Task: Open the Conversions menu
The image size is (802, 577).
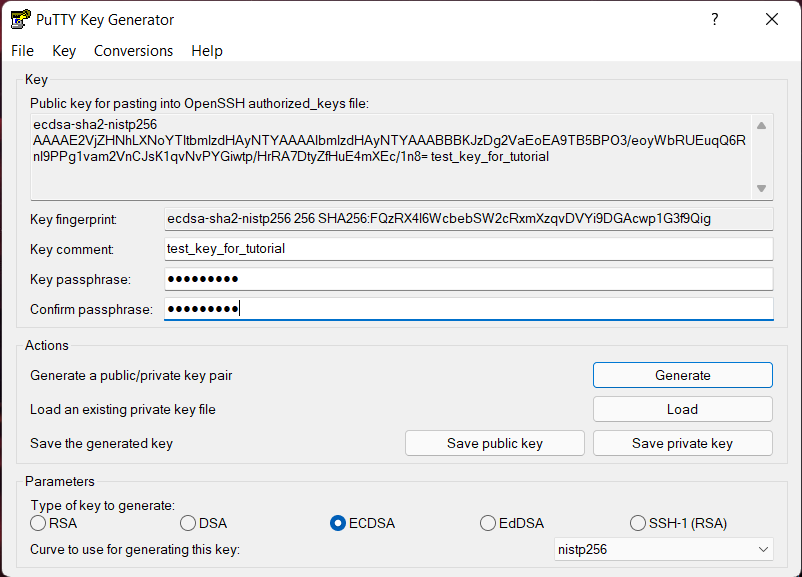Action: (133, 51)
